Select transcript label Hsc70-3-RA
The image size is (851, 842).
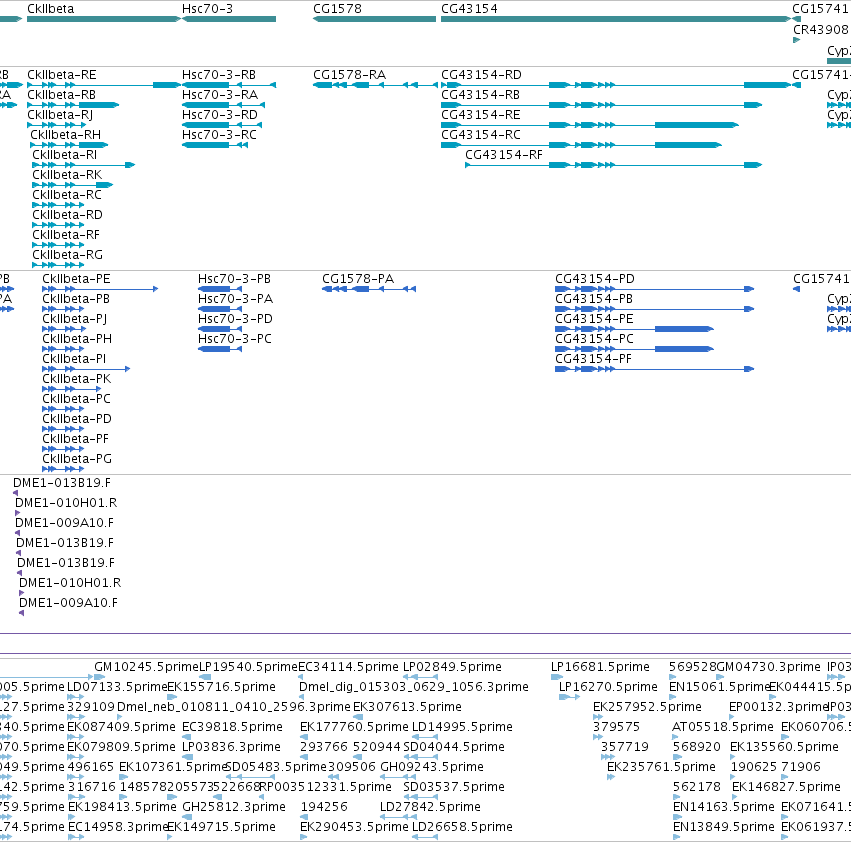click(220, 95)
